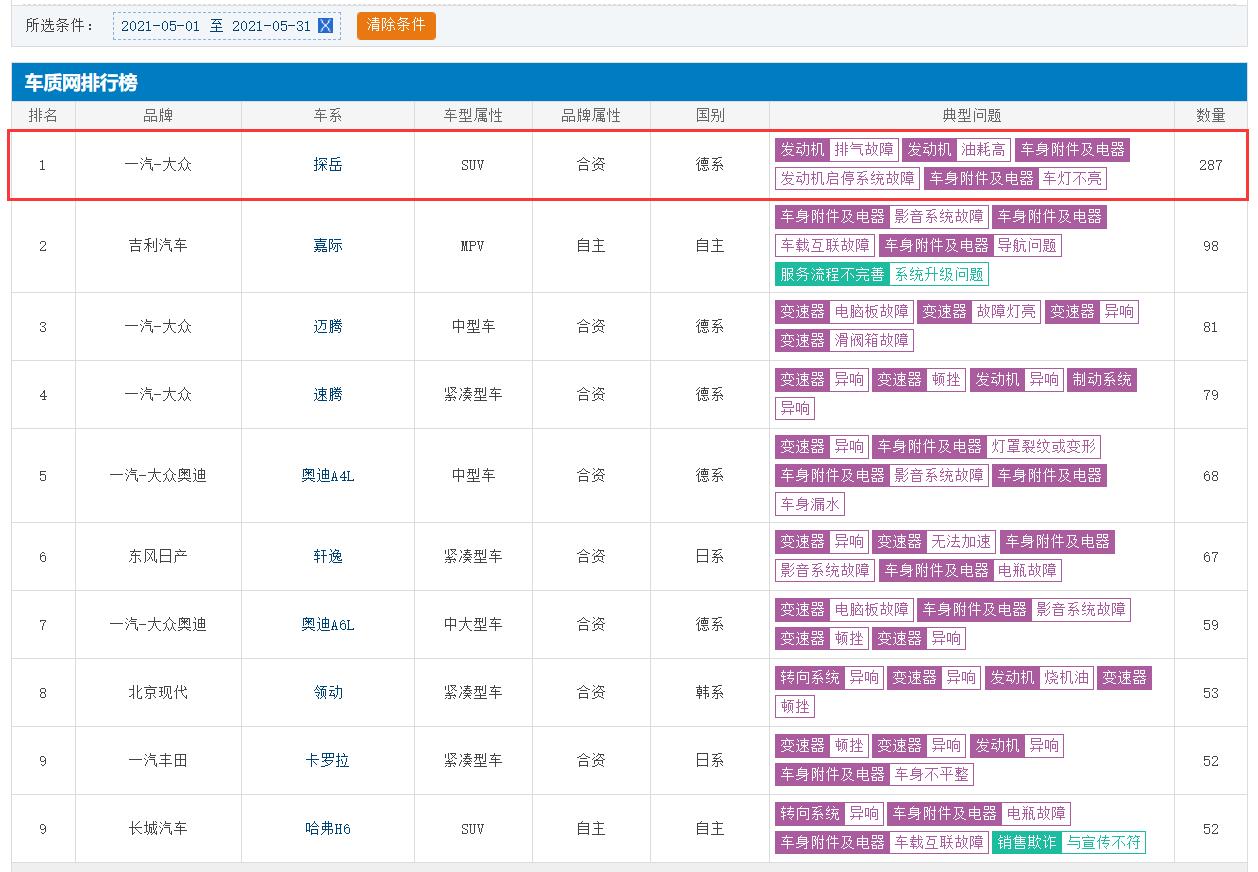1258x872 pixels.
Task: Open the 奥迪A4L car series link
Action: (328, 476)
